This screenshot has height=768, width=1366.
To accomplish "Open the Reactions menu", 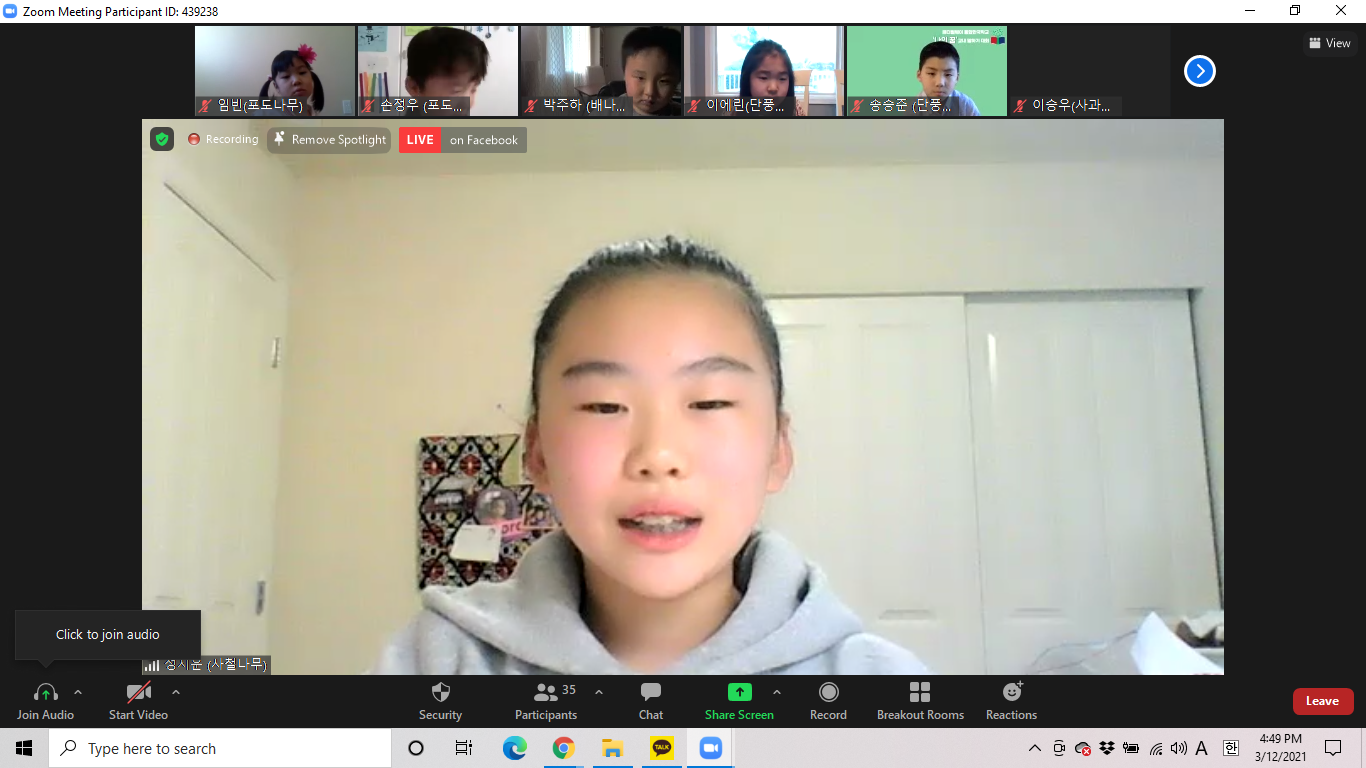I will (1011, 693).
